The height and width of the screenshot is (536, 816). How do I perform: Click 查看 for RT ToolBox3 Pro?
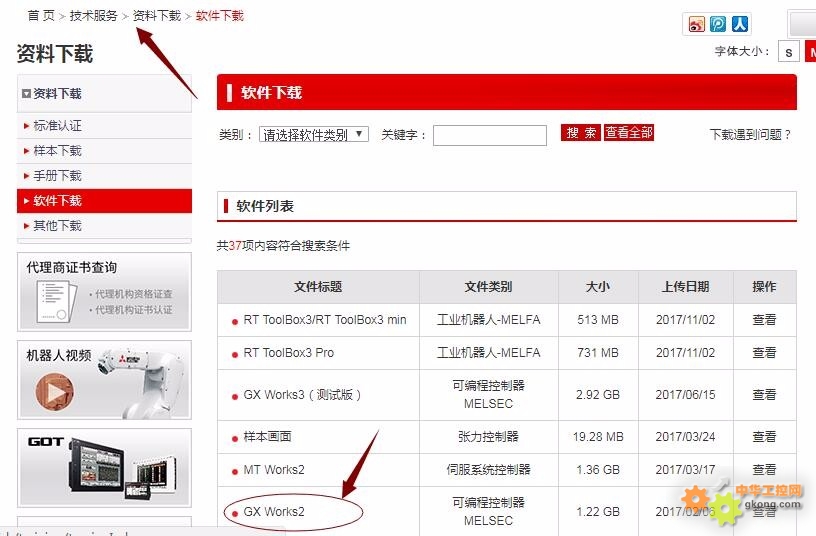click(x=764, y=353)
